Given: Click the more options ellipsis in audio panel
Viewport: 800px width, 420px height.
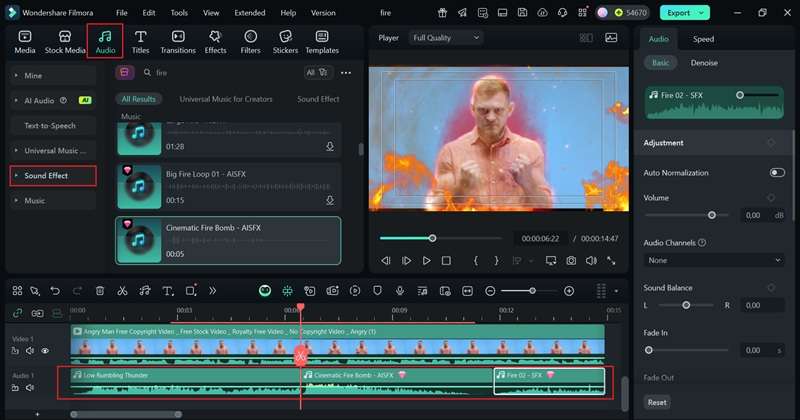Looking at the screenshot, I should [x=346, y=73].
